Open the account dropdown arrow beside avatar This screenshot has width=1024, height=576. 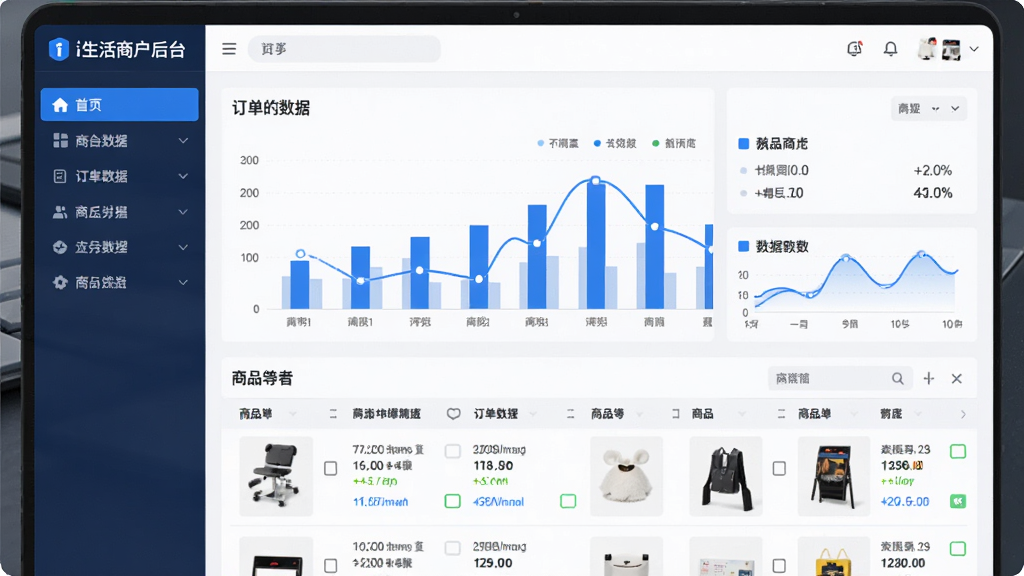tap(974, 49)
